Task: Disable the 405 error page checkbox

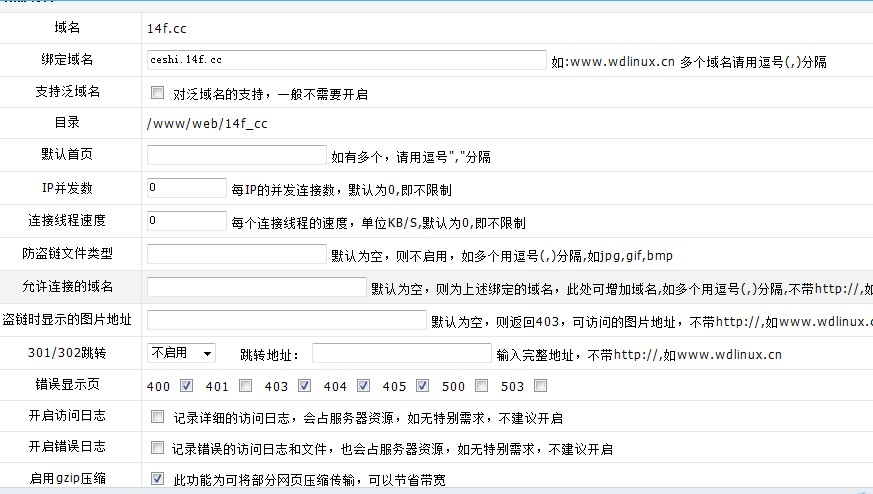Action: click(422, 385)
